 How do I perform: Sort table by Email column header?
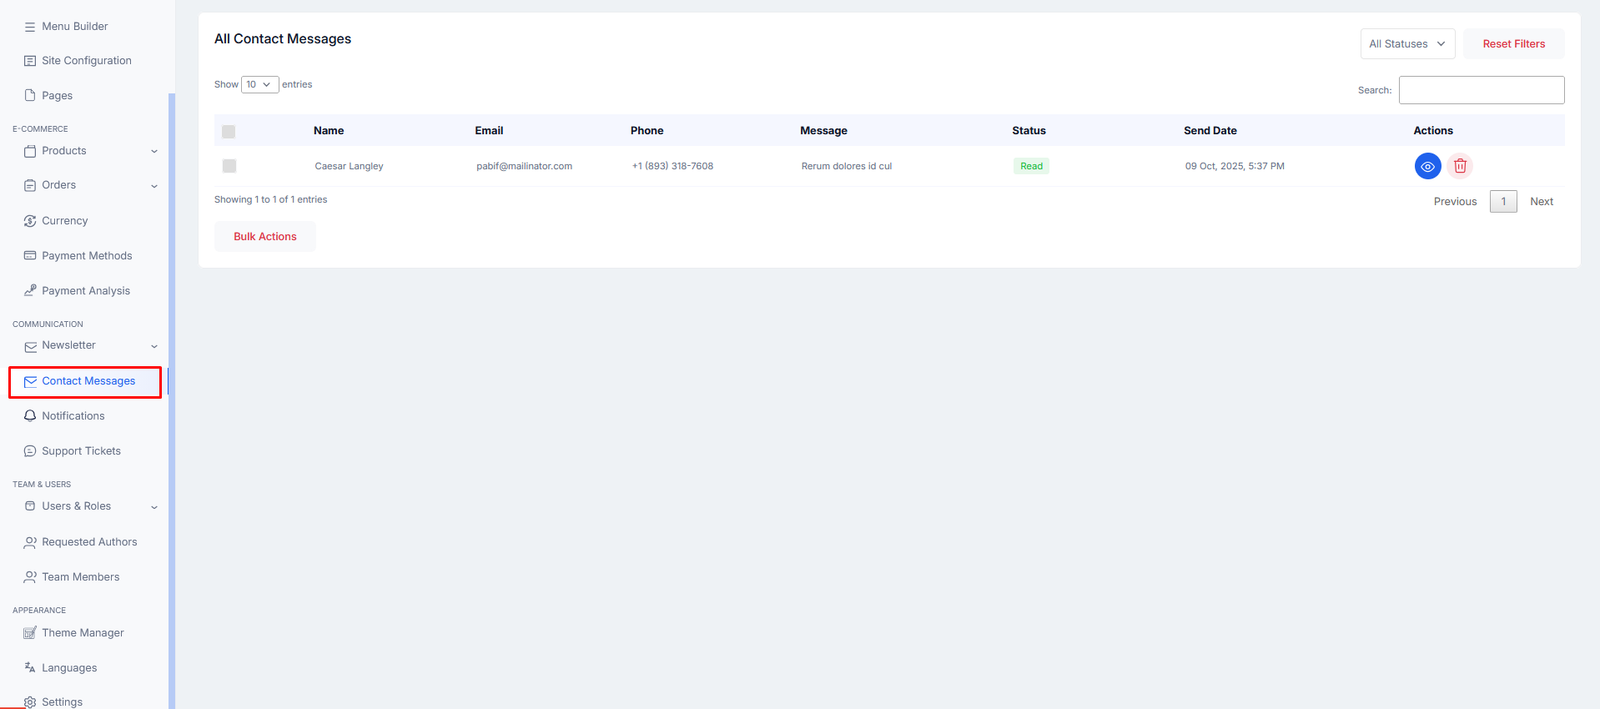[x=489, y=131]
